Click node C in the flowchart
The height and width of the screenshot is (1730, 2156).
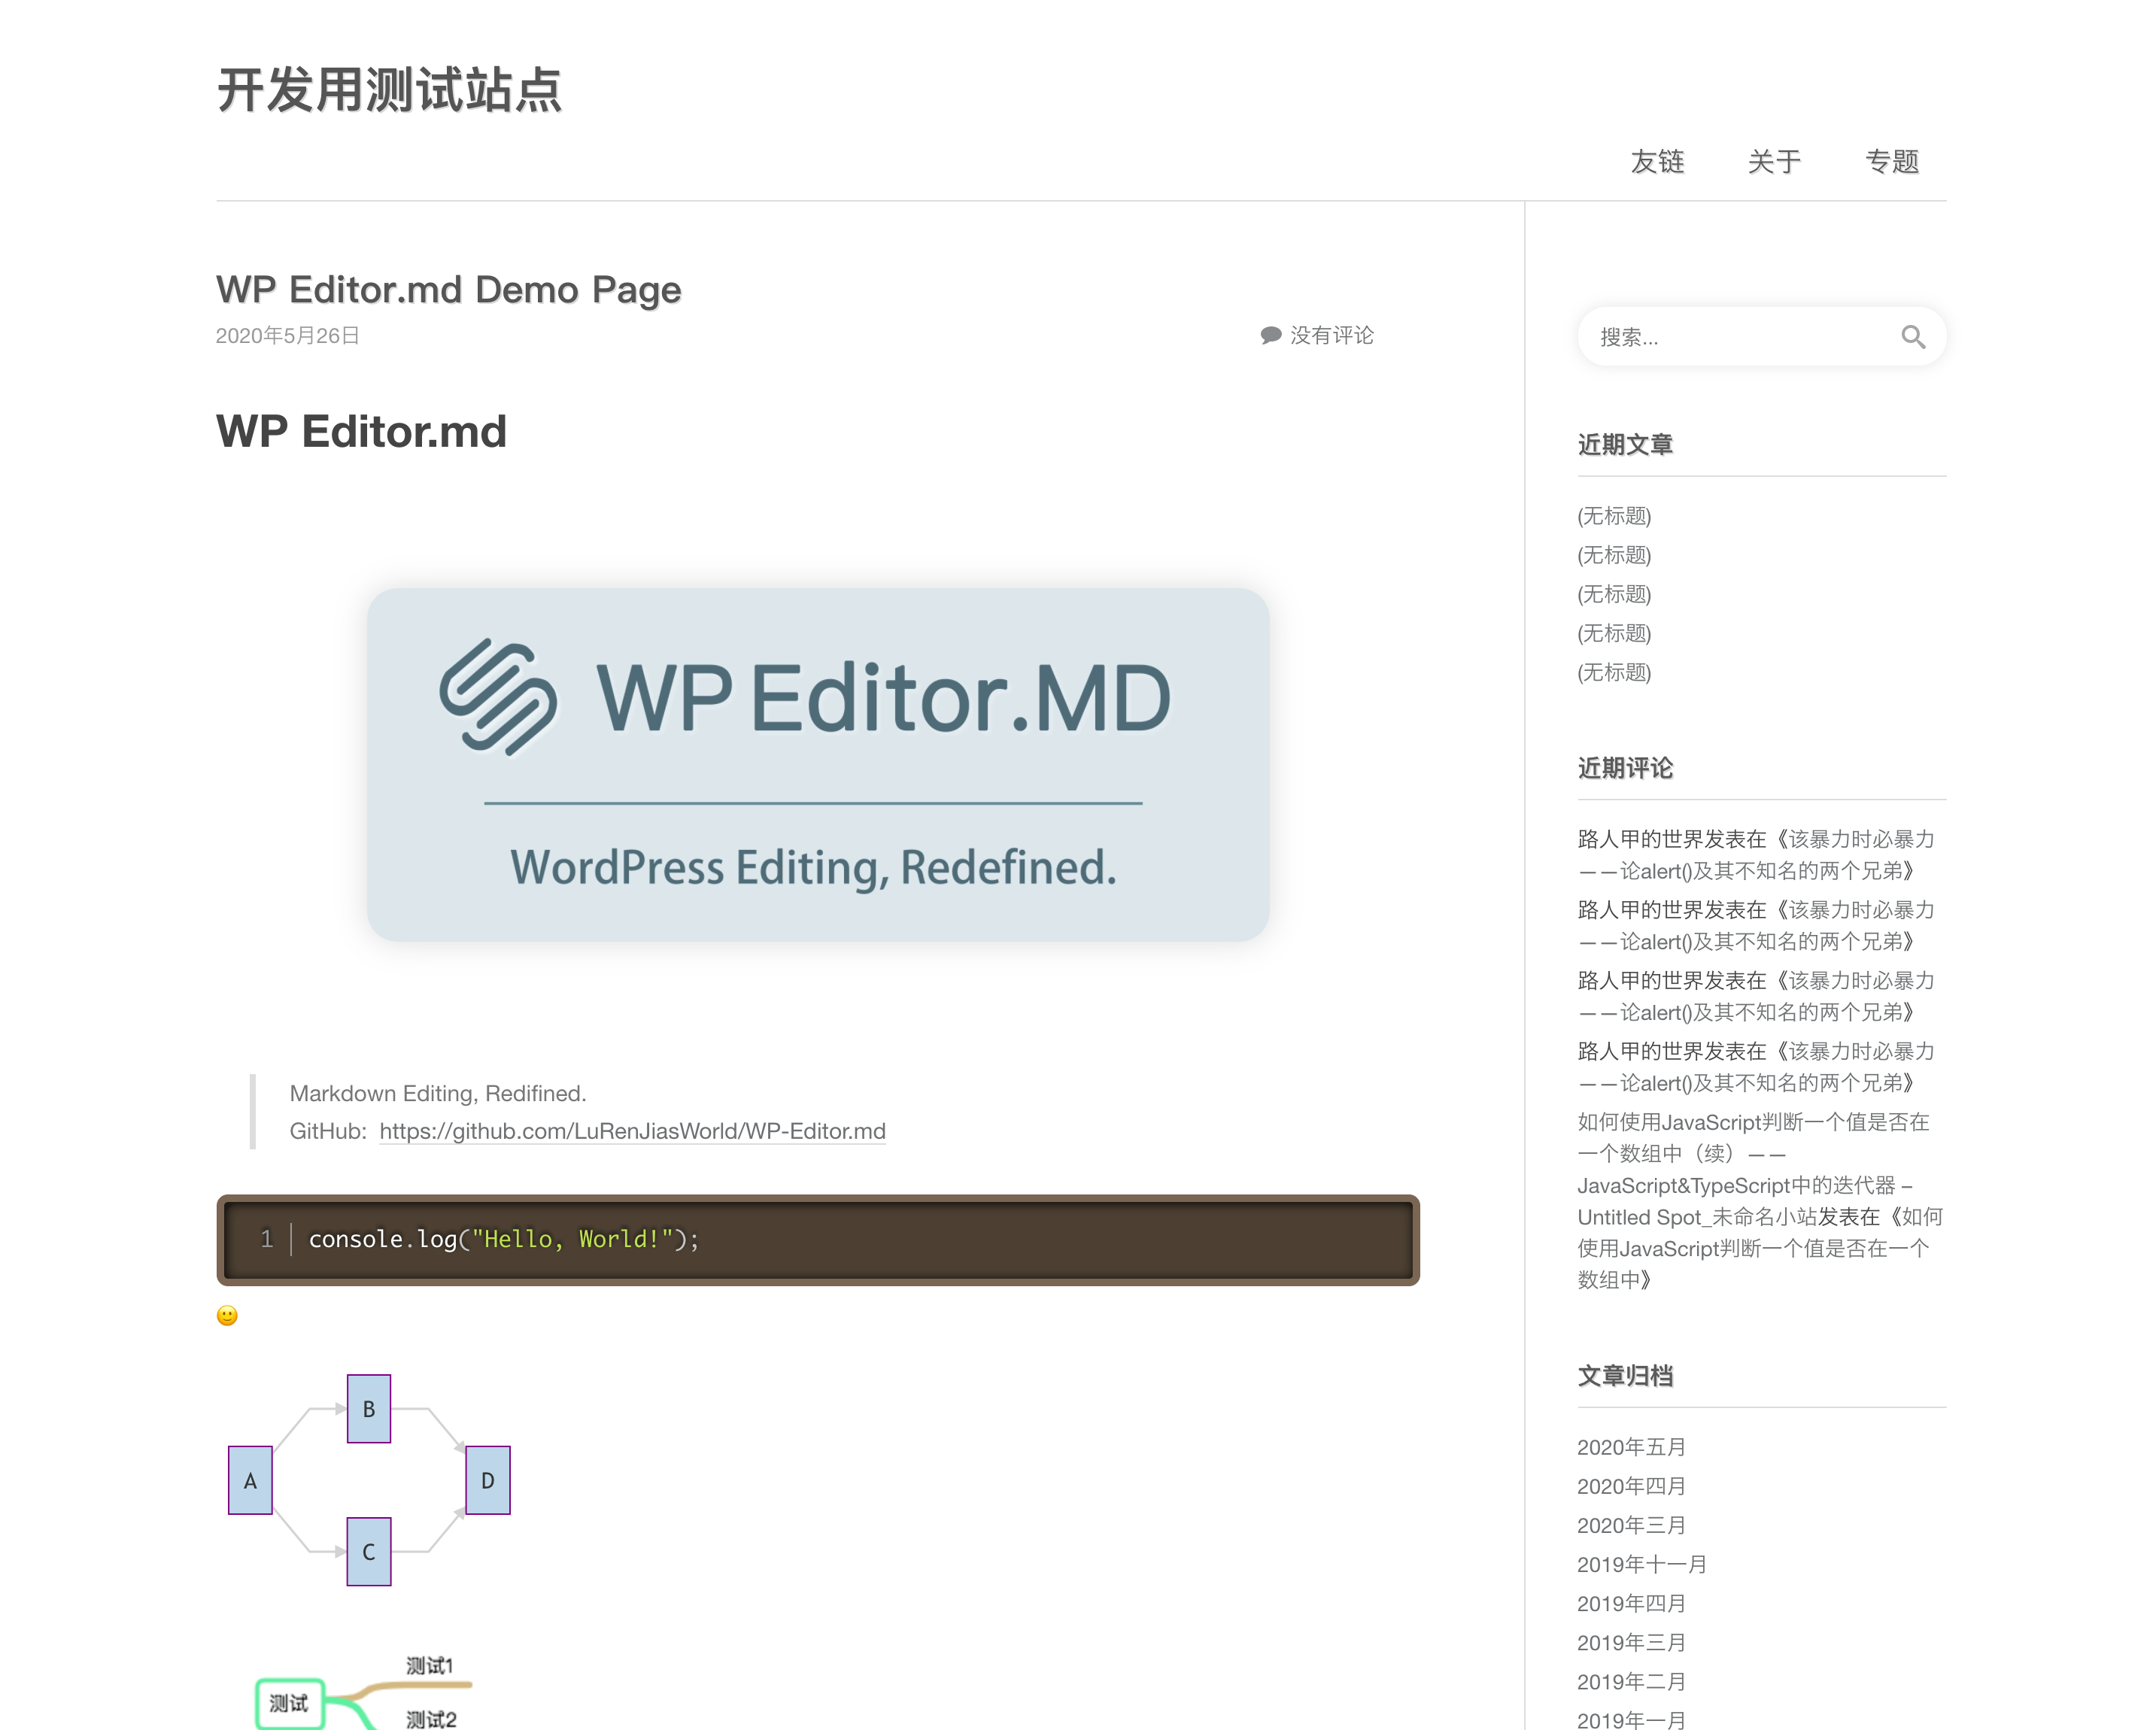(x=369, y=1552)
